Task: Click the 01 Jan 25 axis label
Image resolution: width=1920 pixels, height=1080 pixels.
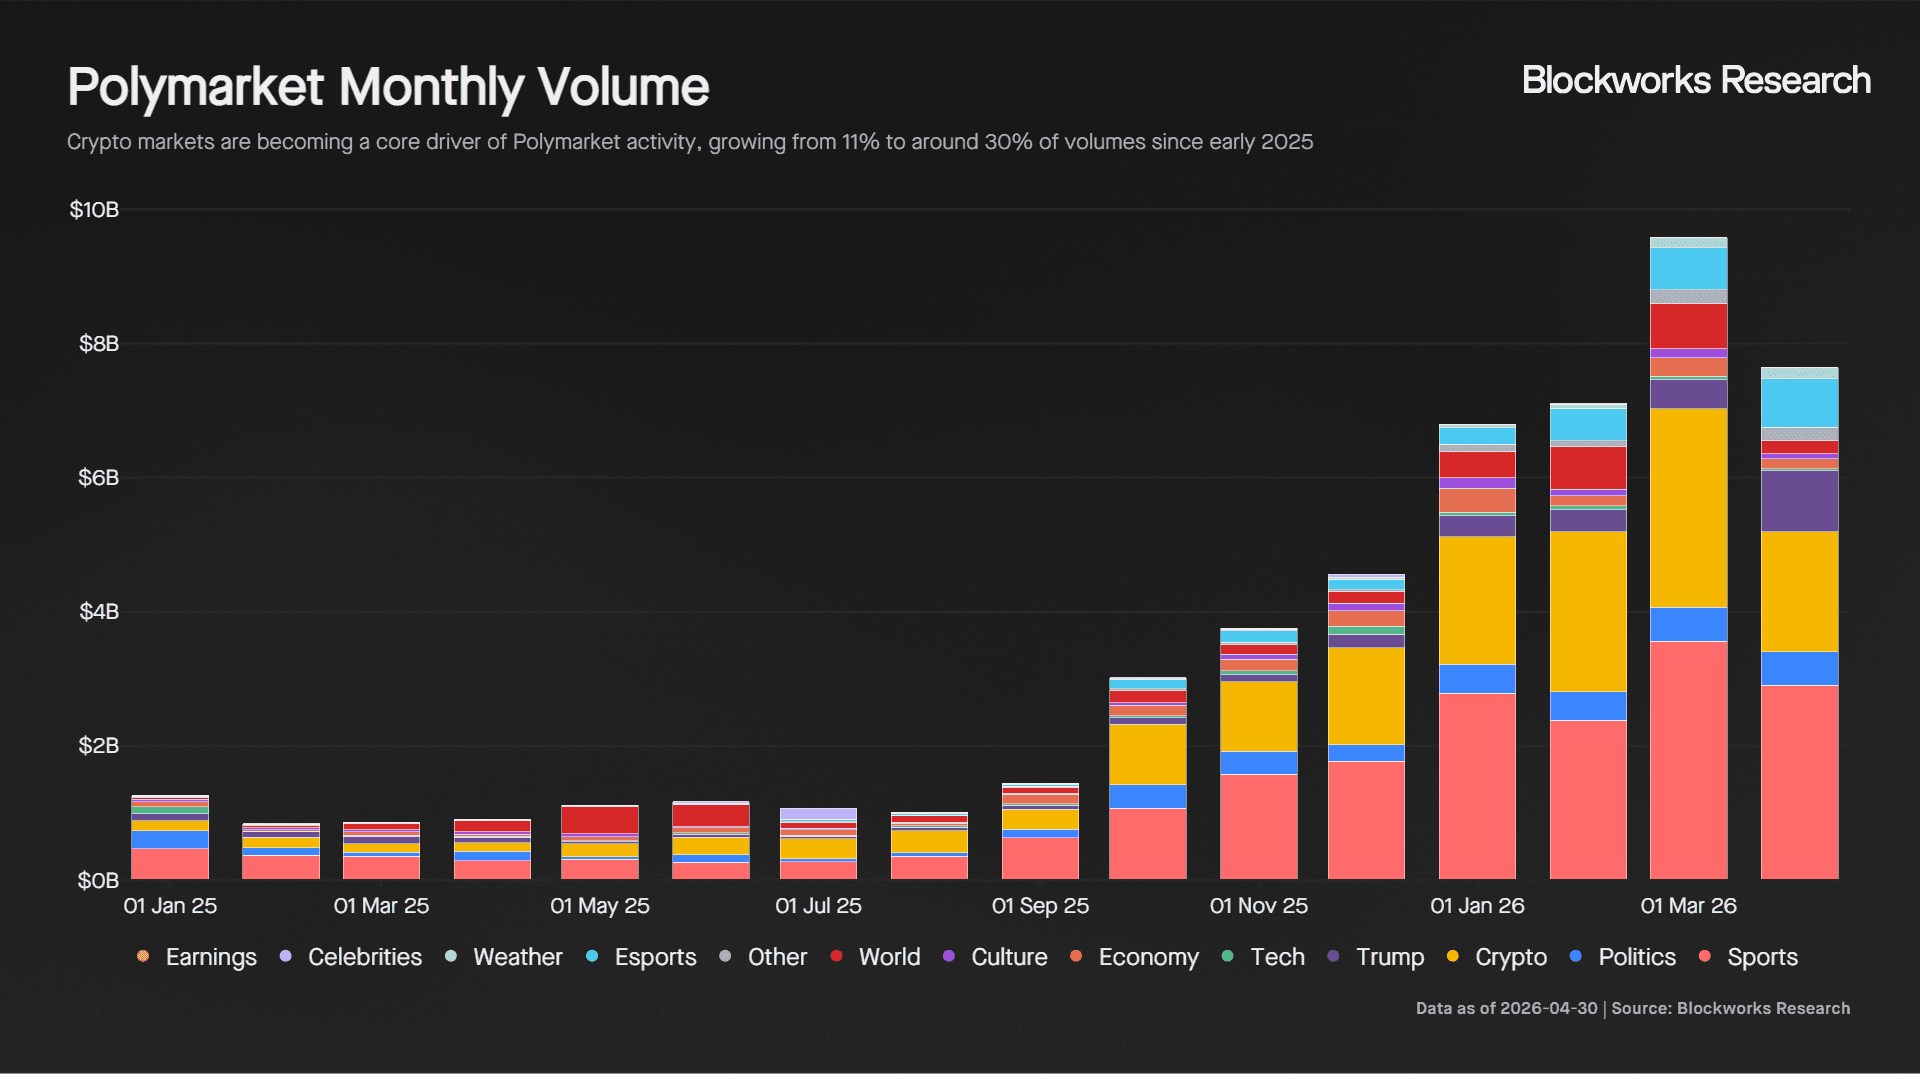Action: pyautogui.click(x=170, y=906)
